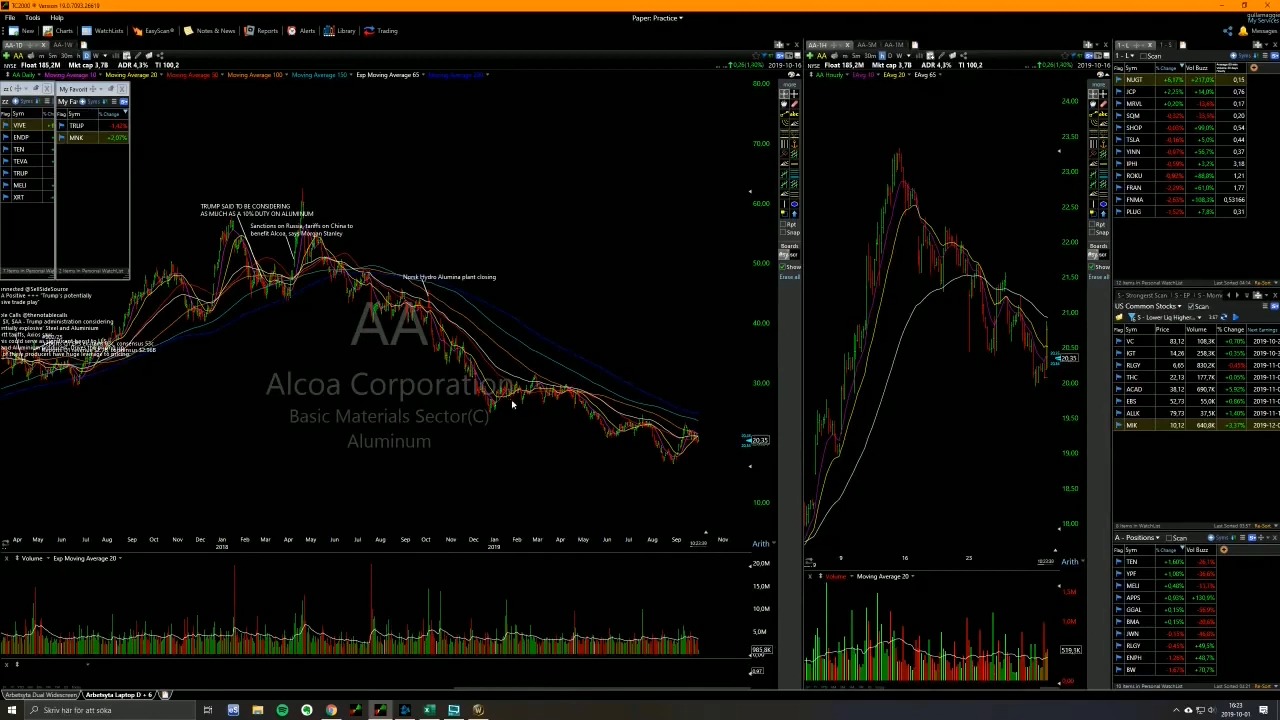Expand timeframe dropdown after W on AA-1D chart
The image size is (1280, 720).
(x=106, y=56)
